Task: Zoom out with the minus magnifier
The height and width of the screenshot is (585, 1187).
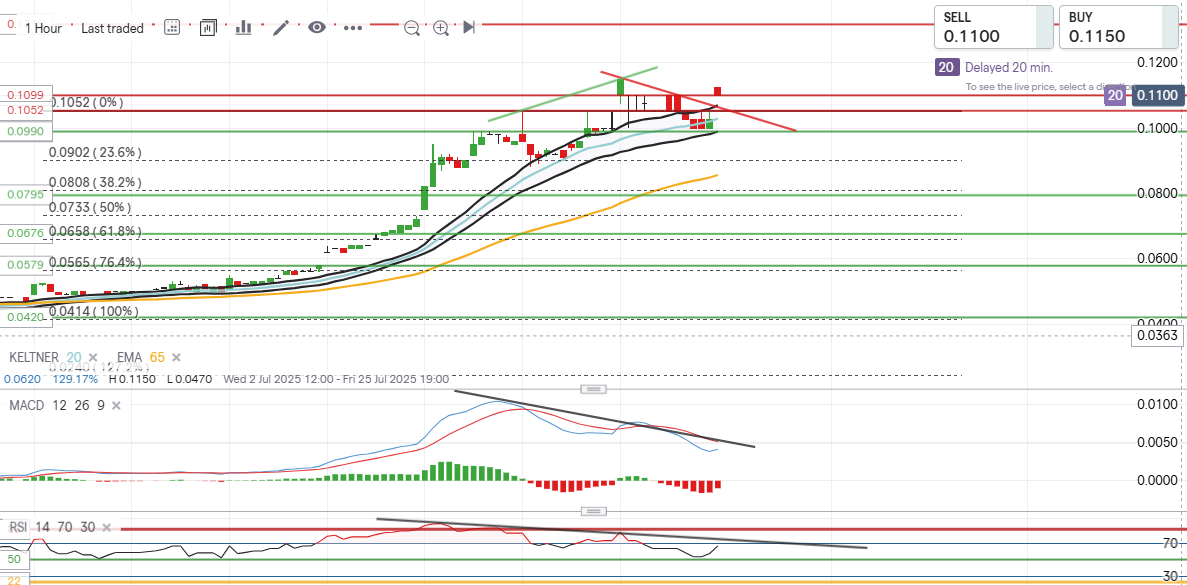Action: 412,28
